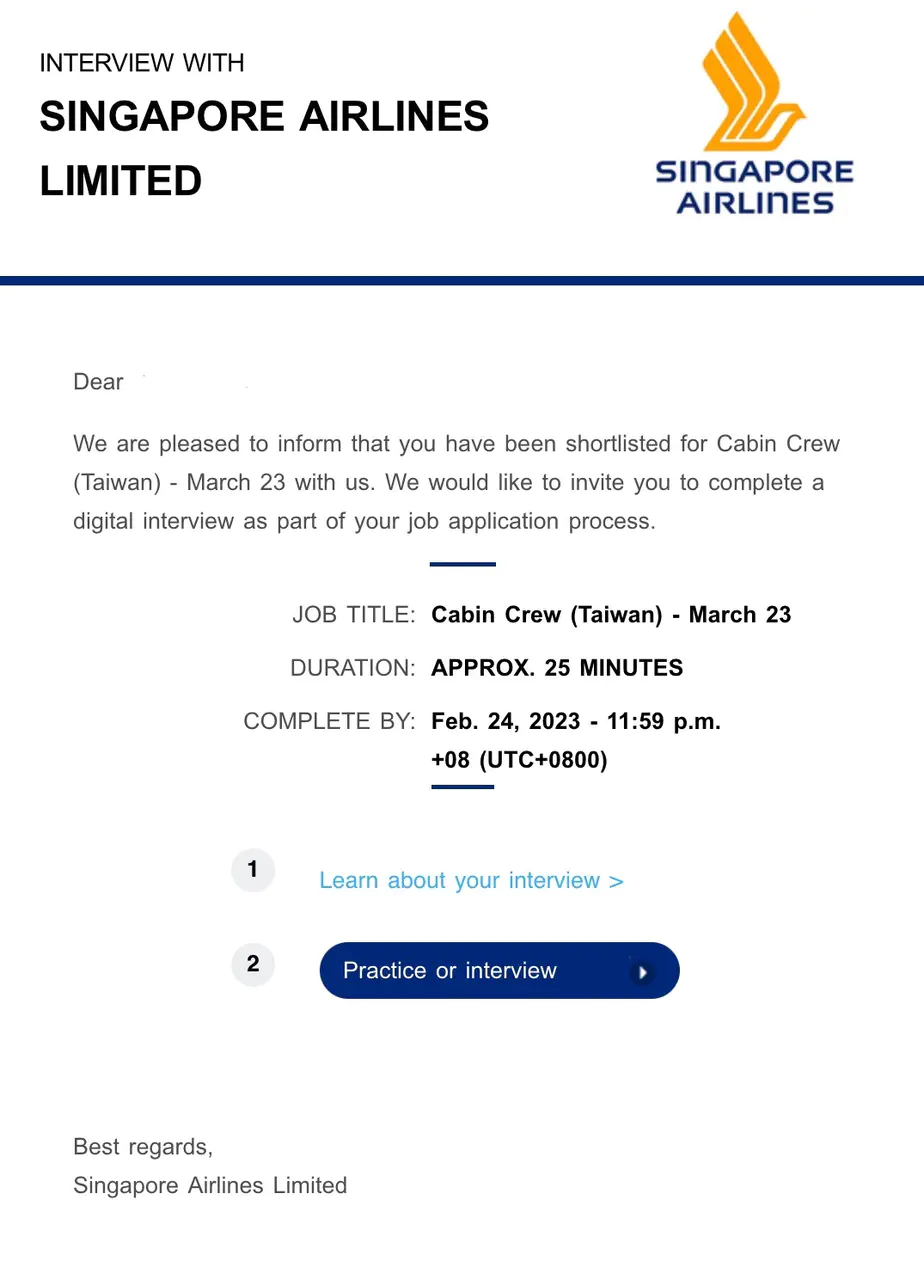Click the Best regards closing line
Screen dimensions: 924x1280
(x=143, y=1147)
